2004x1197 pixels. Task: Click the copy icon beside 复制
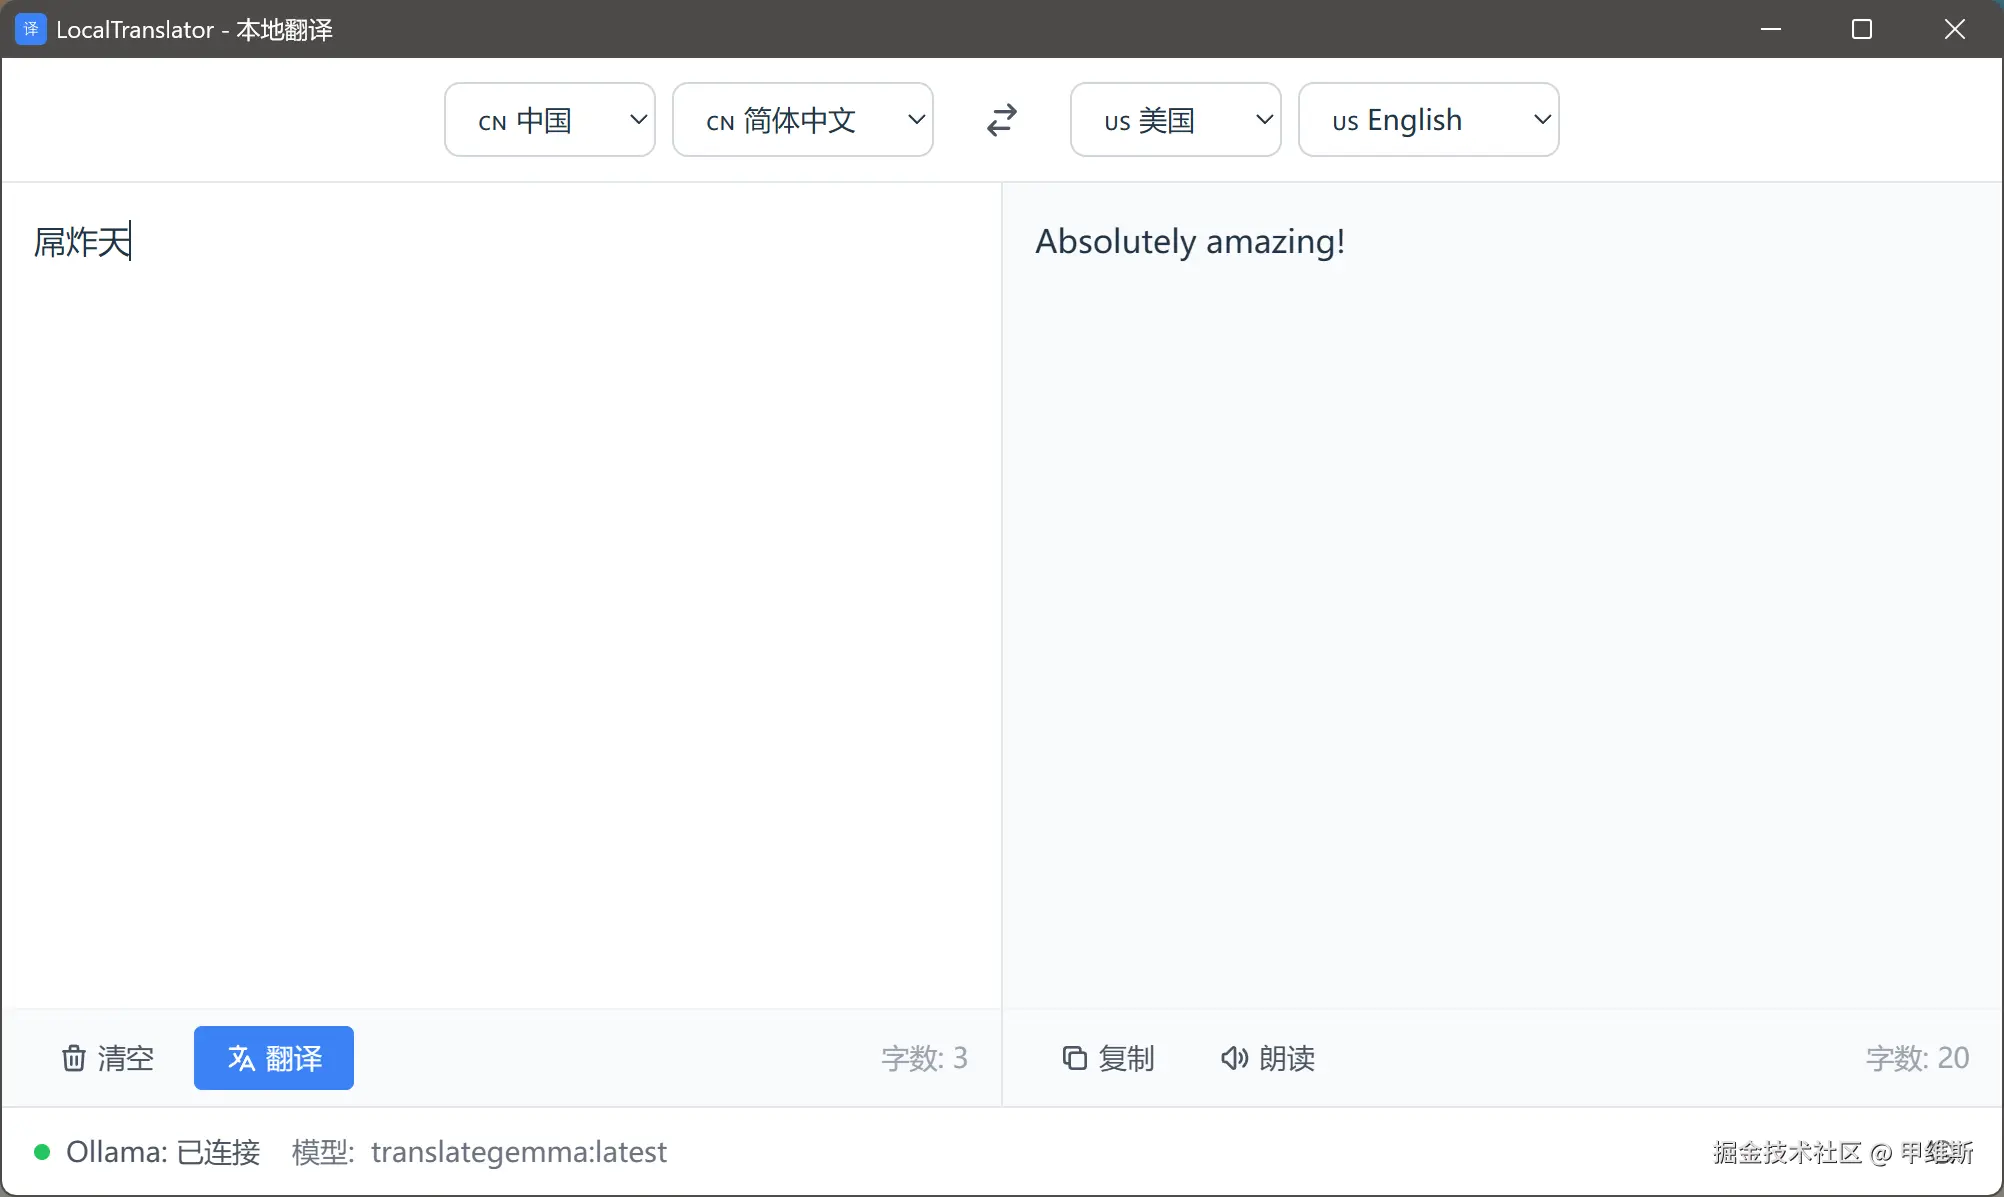click(1074, 1058)
